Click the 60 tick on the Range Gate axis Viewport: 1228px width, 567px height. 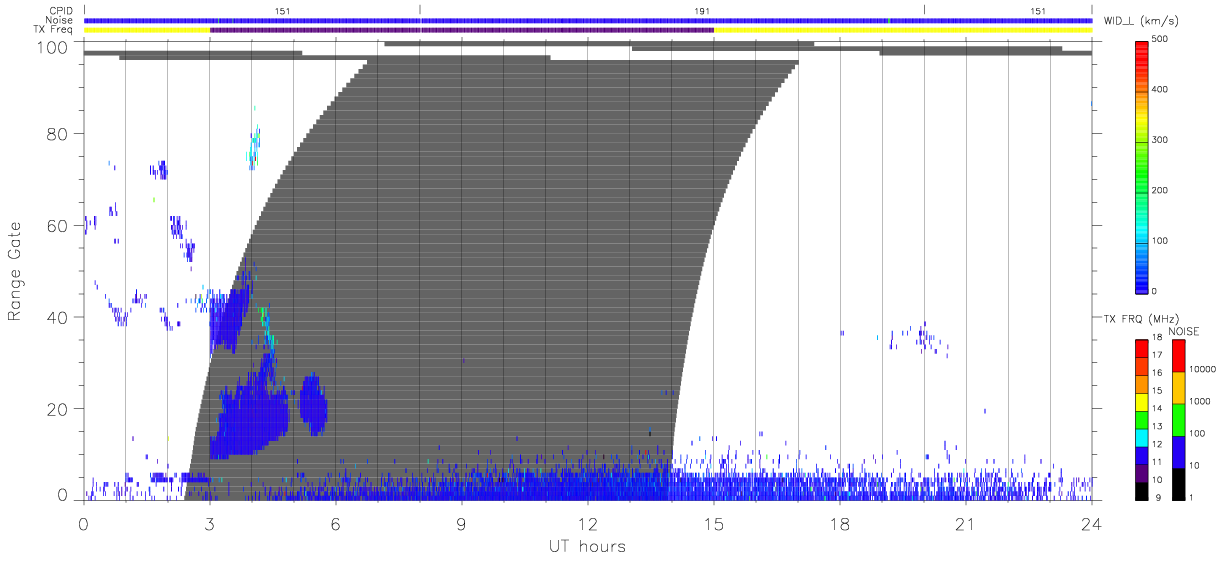coord(59,225)
